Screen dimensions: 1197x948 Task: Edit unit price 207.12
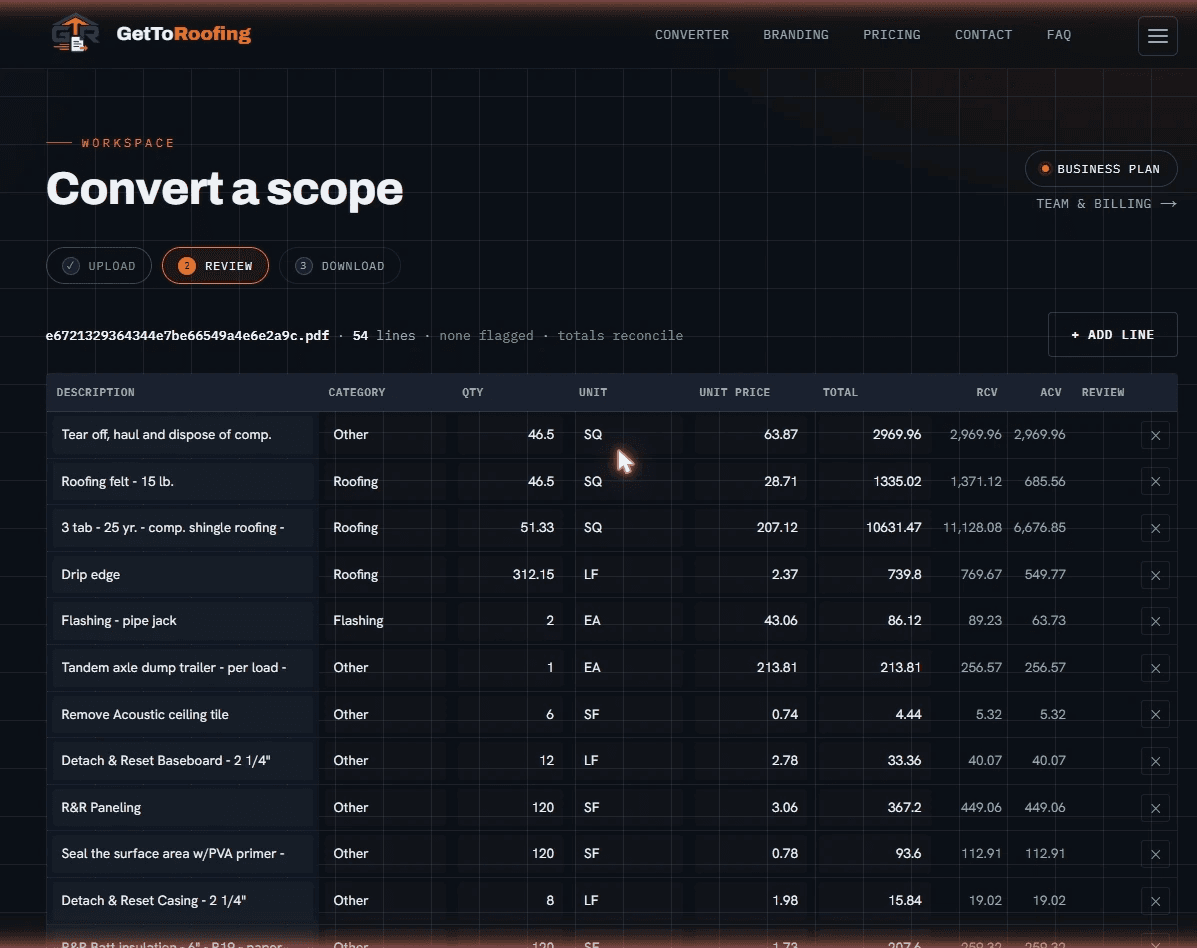point(750,527)
